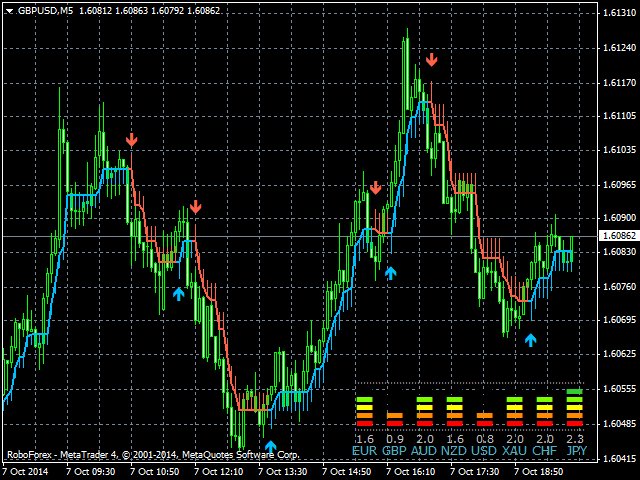Click the leftmost blue up arrow signal
The width and height of the screenshot is (640, 480).
(178, 293)
